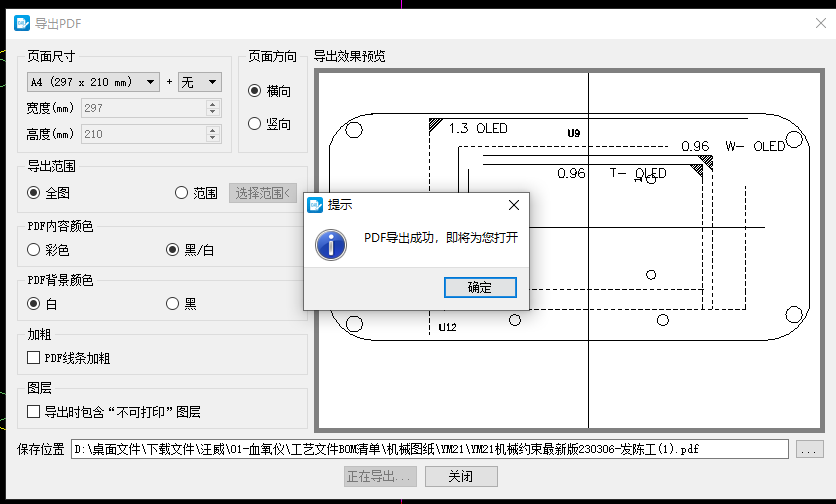
Task: Click the 加粗 group label
Action: [x=39, y=334]
